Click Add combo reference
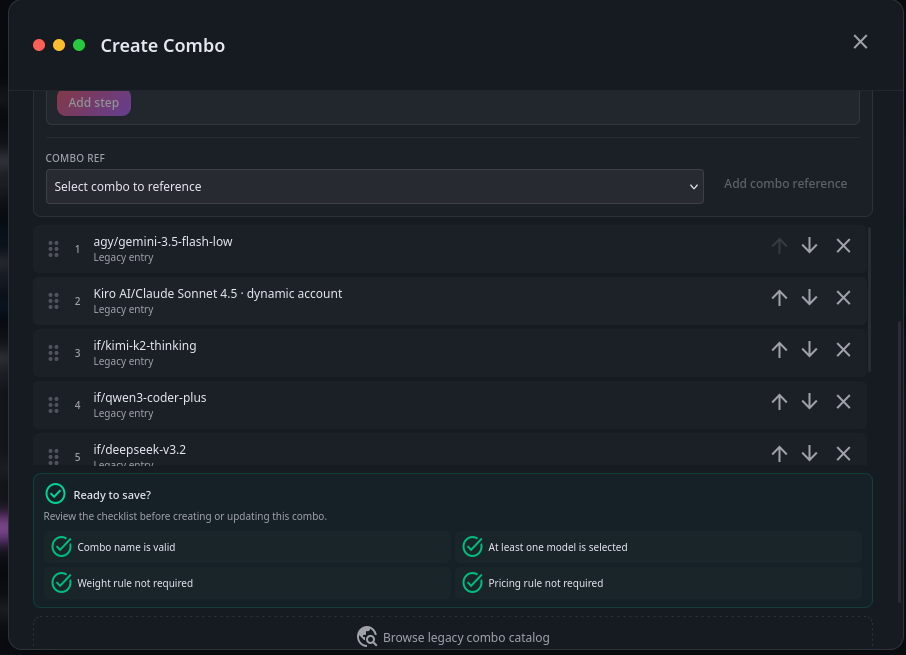906x655 pixels. point(785,184)
